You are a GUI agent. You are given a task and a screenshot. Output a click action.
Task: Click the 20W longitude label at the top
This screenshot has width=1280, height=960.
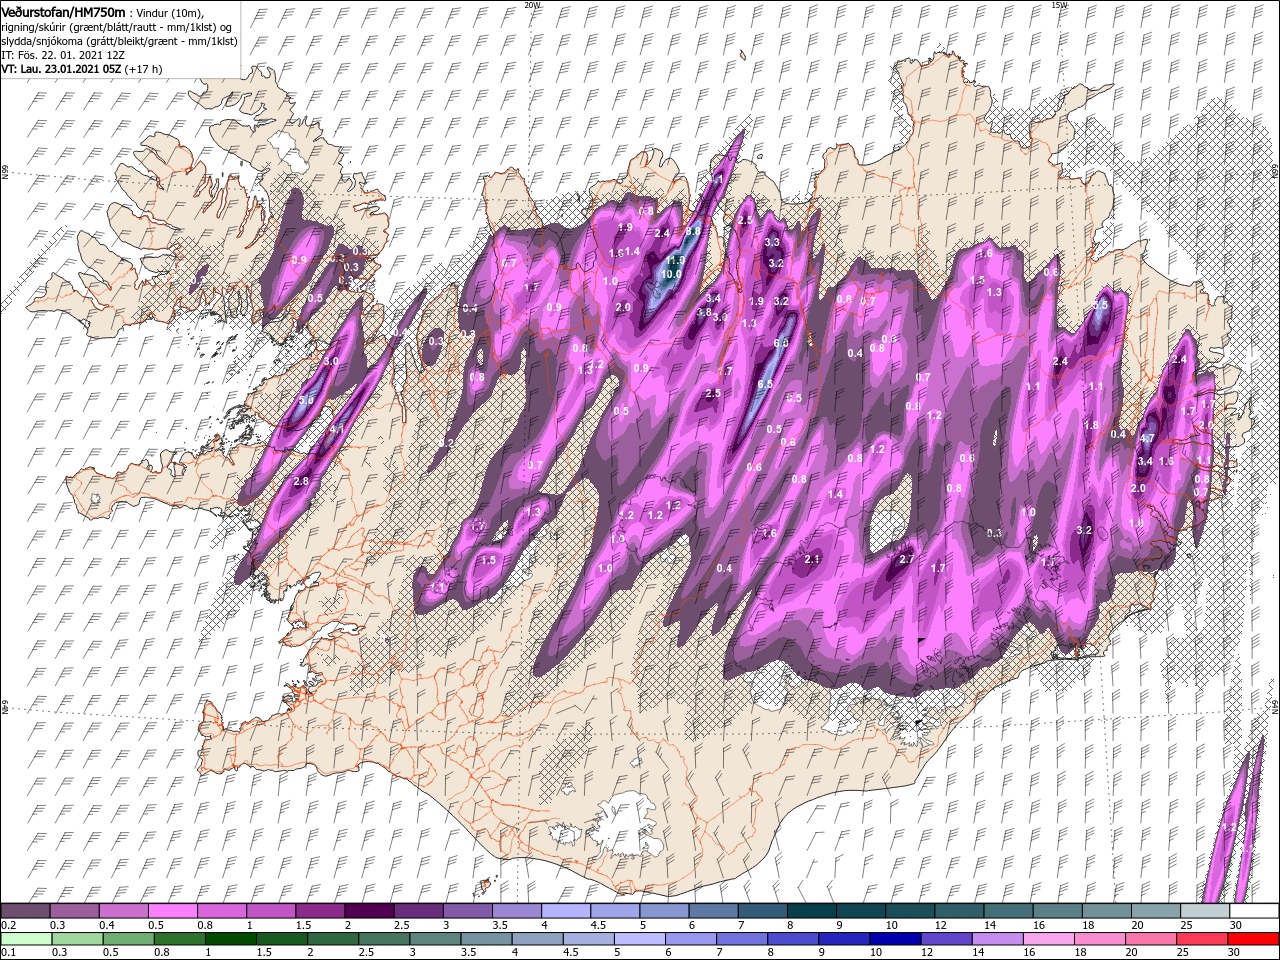click(x=532, y=5)
